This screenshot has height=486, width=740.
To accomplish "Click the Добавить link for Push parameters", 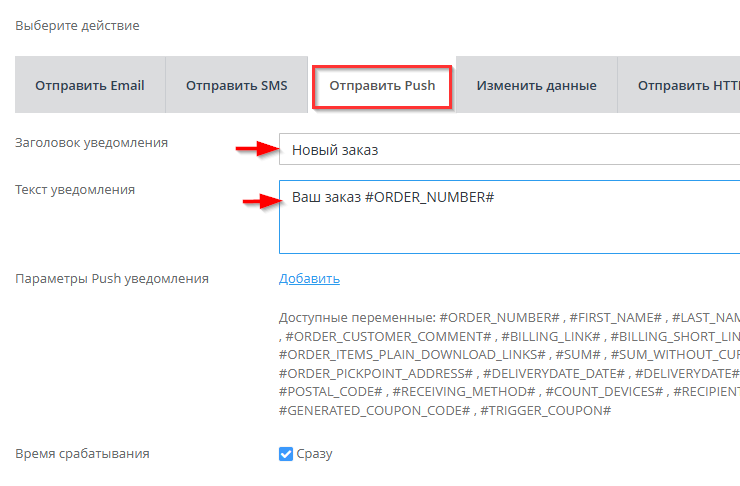I will [x=309, y=279].
